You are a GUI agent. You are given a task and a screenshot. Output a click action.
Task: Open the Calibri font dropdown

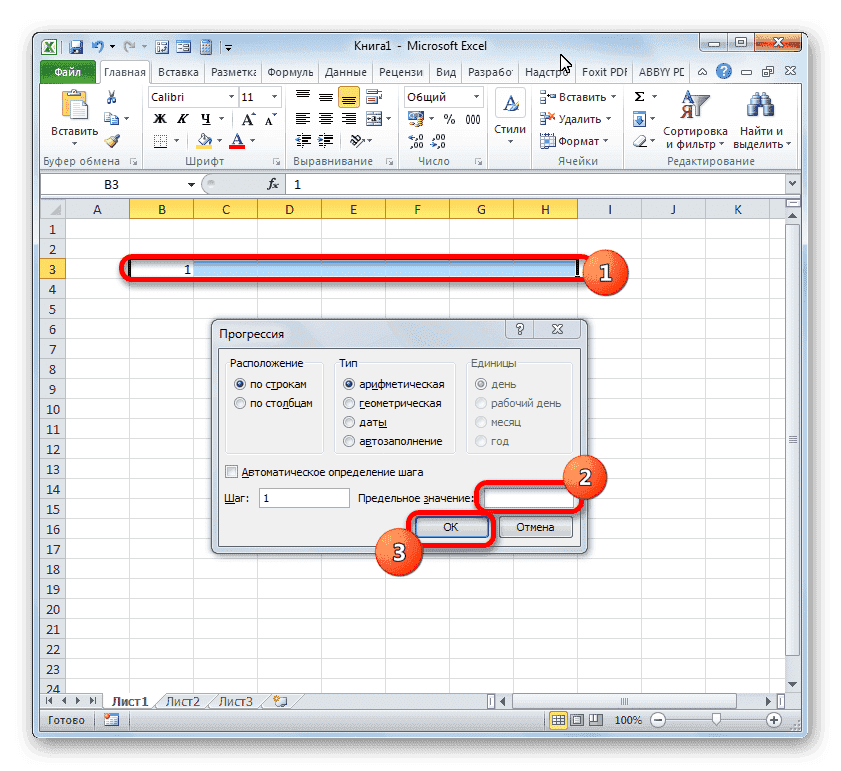[x=233, y=96]
